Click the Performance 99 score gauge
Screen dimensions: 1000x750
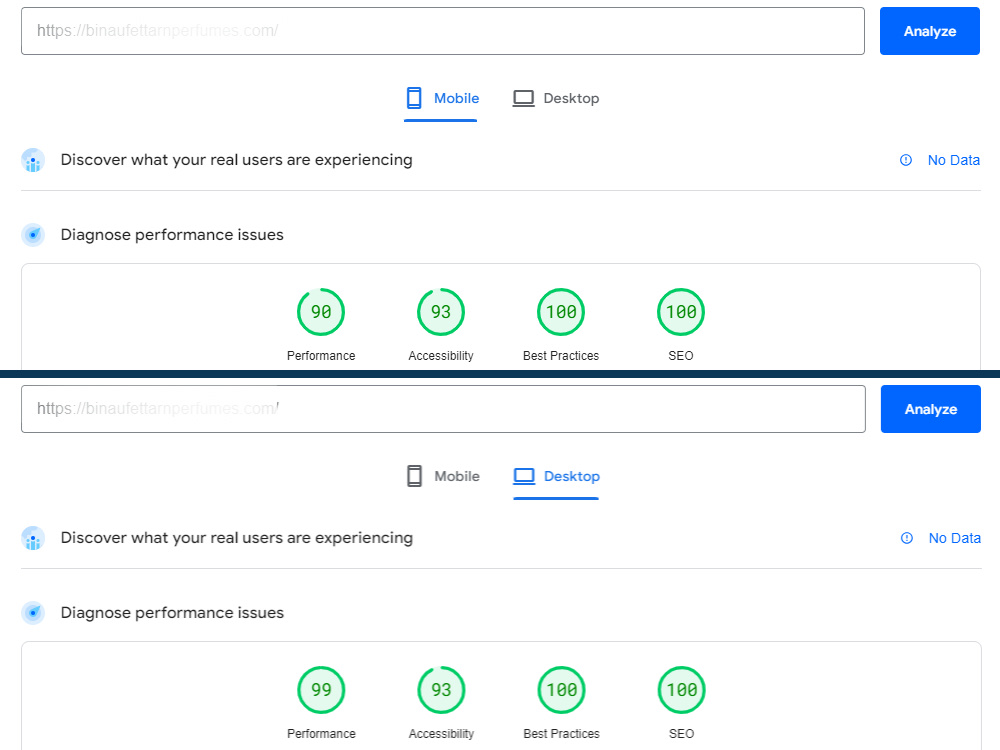click(321, 690)
